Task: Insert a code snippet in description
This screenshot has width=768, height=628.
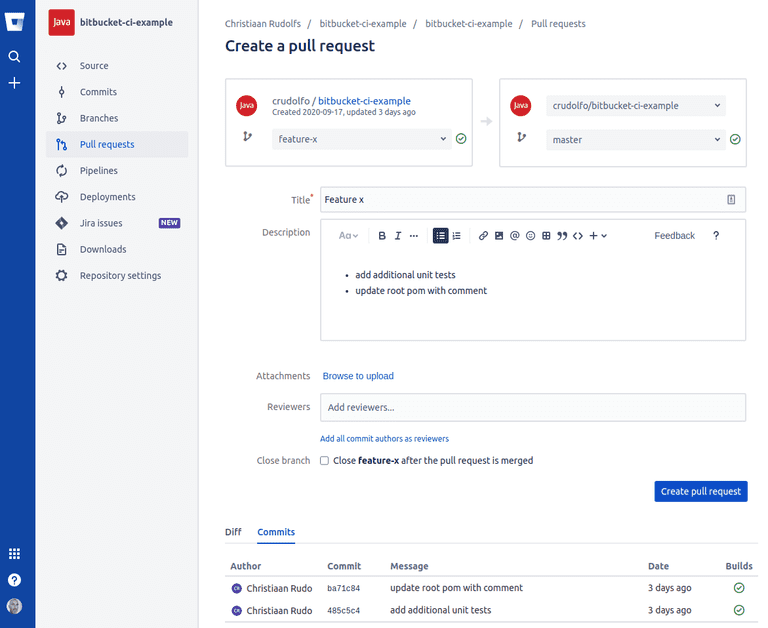Action: tap(578, 236)
